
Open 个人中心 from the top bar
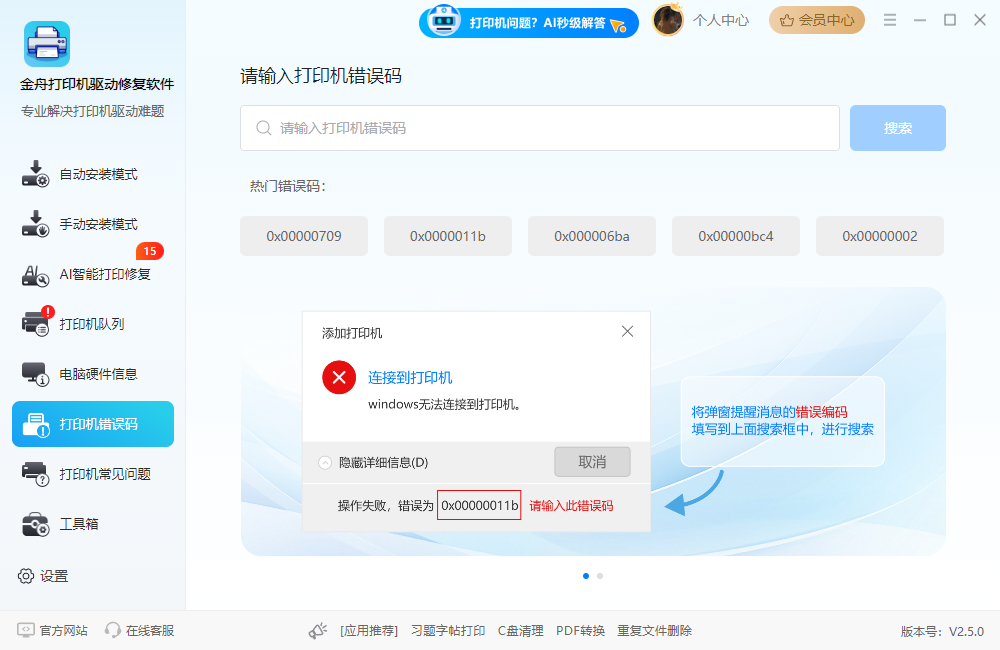[723, 20]
